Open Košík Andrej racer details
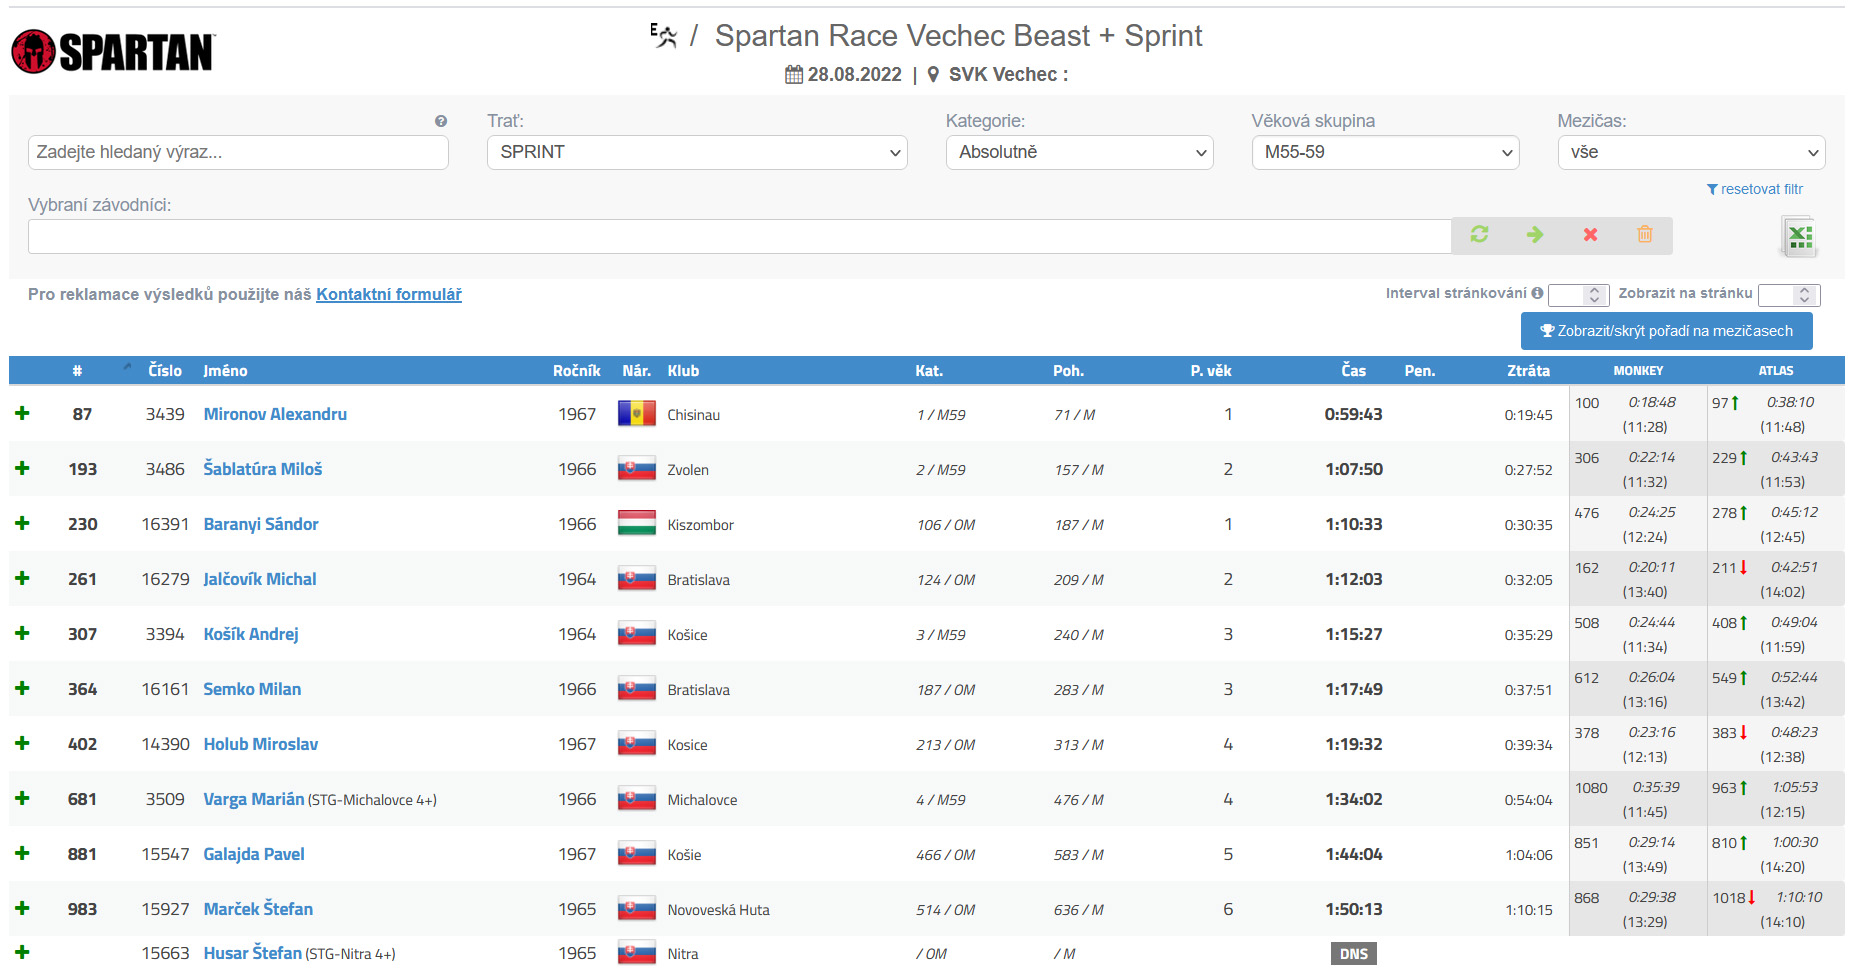Image resolution: width=1853 pixels, height=968 pixels. 251,634
